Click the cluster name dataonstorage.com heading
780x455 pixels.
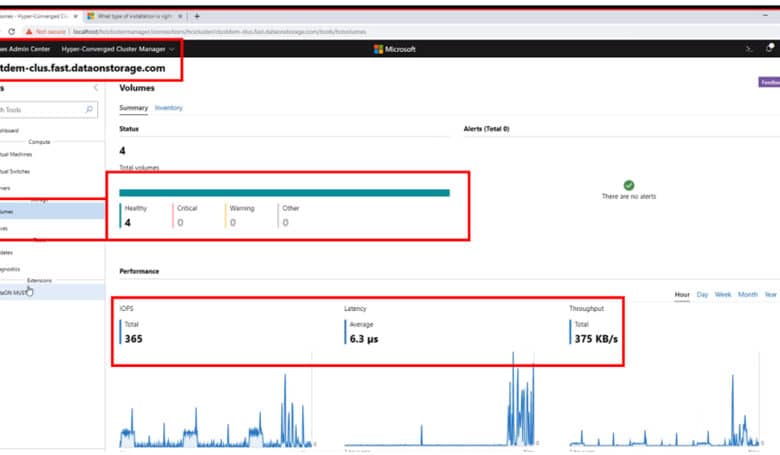(x=83, y=68)
